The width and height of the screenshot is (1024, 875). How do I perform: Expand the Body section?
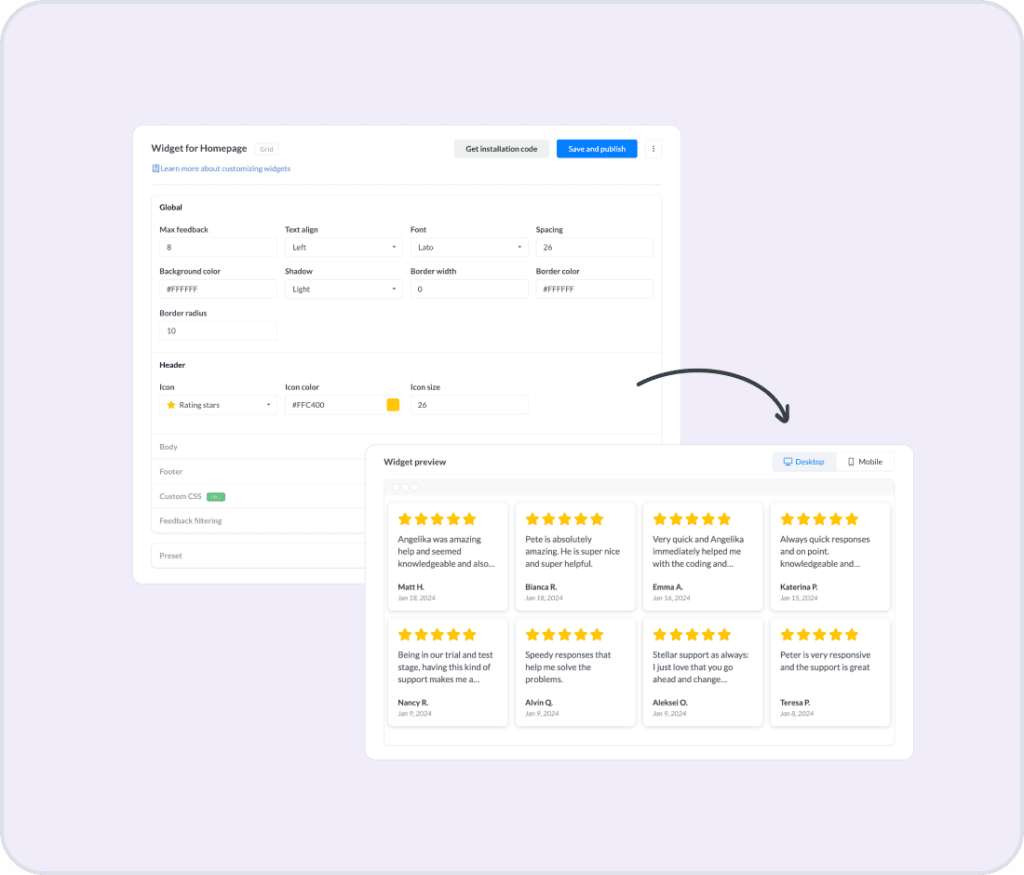[168, 447]
